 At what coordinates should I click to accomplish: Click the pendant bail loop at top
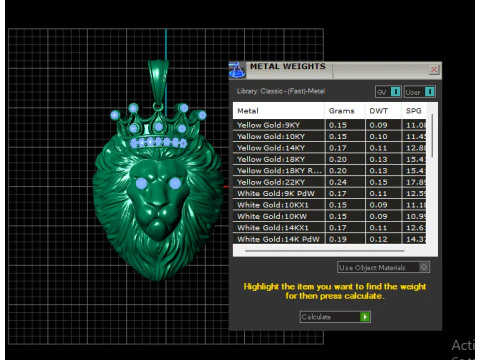[158, 82]
